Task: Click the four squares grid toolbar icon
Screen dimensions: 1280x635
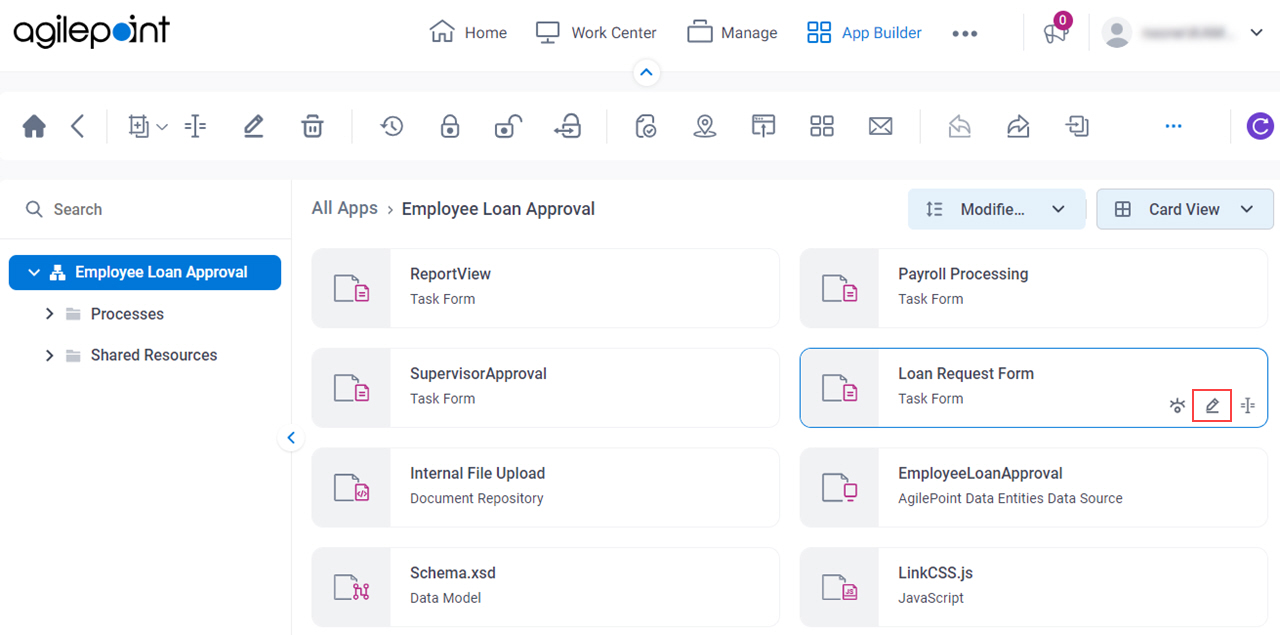Action: [x=822, y=126]
